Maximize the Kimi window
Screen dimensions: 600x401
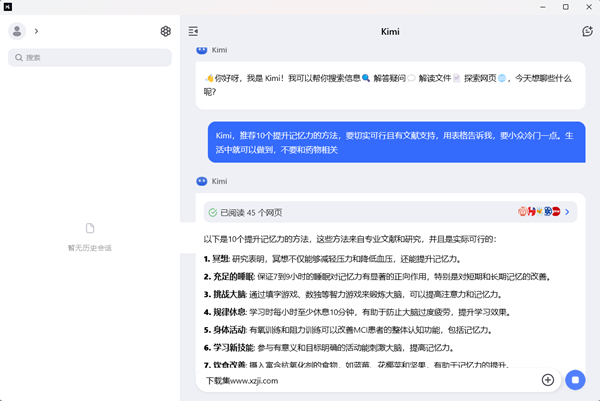[566, 7]
